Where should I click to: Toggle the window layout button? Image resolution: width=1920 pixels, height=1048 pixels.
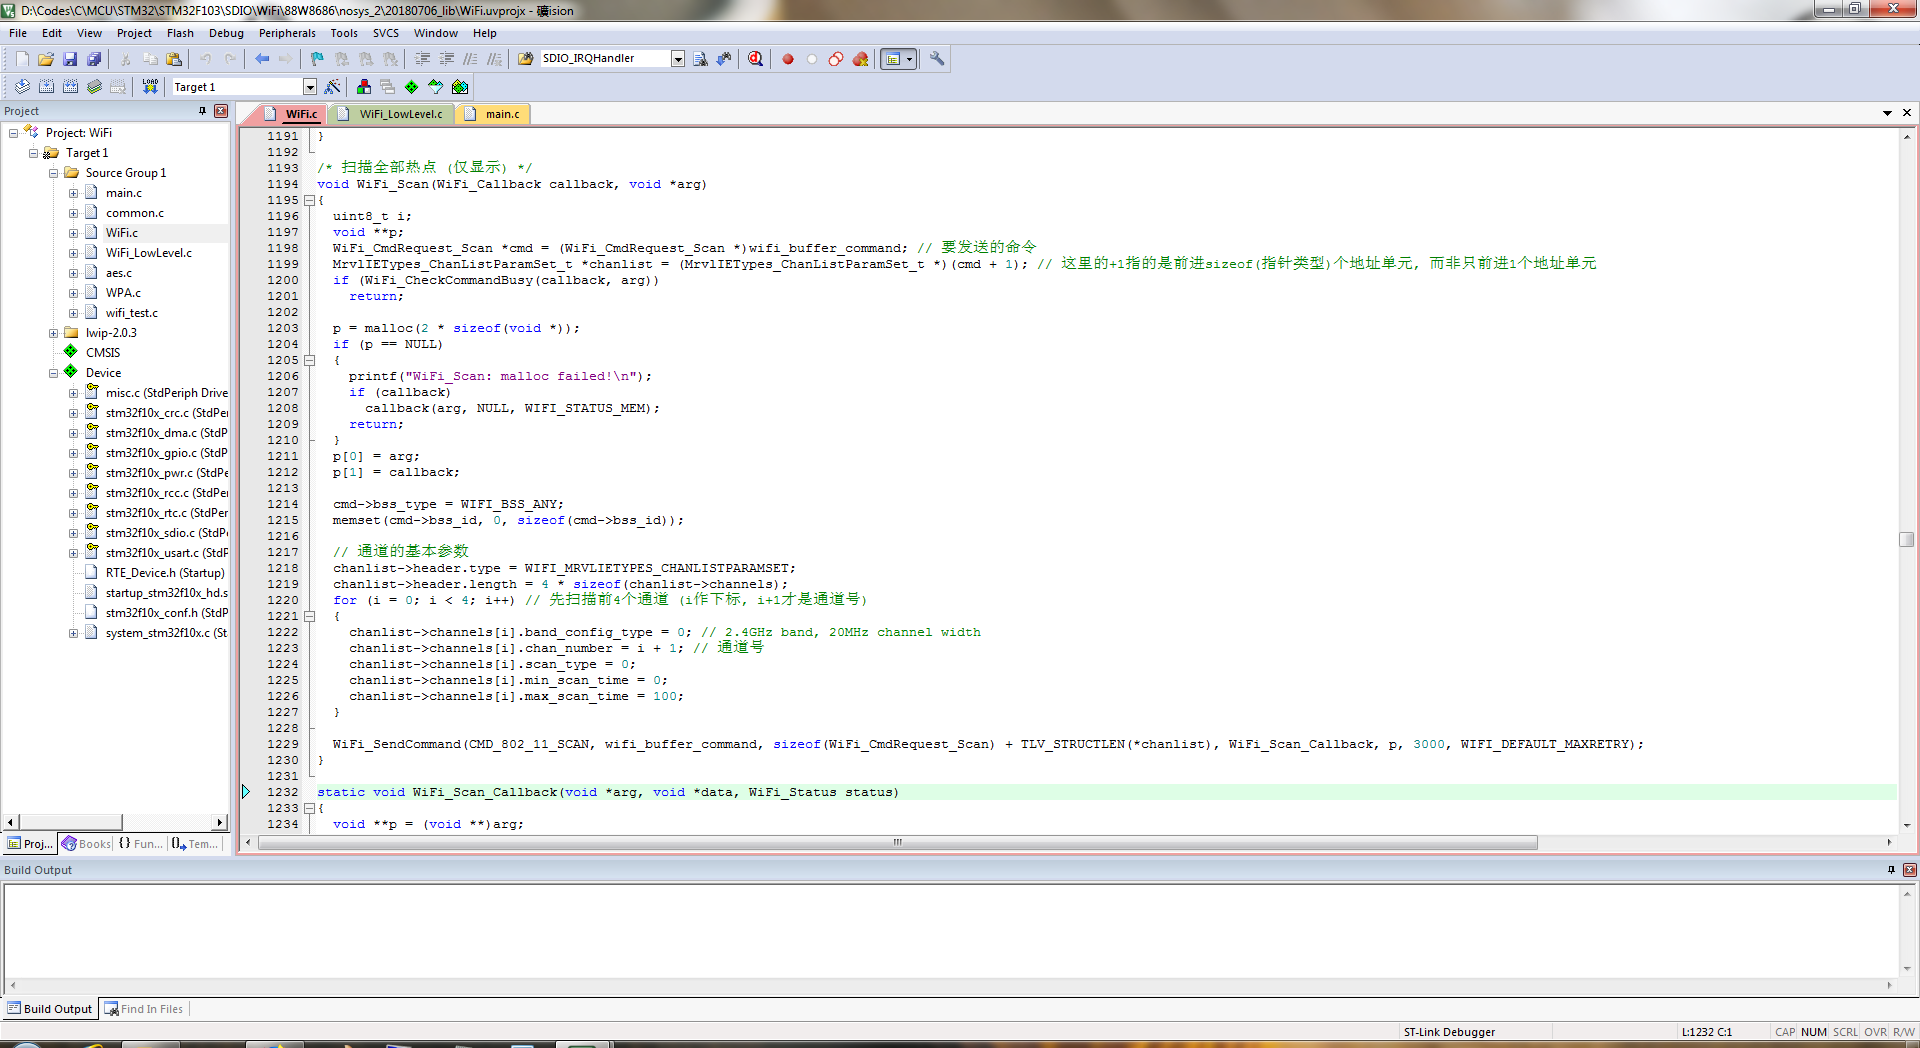(x=893, y=59)
